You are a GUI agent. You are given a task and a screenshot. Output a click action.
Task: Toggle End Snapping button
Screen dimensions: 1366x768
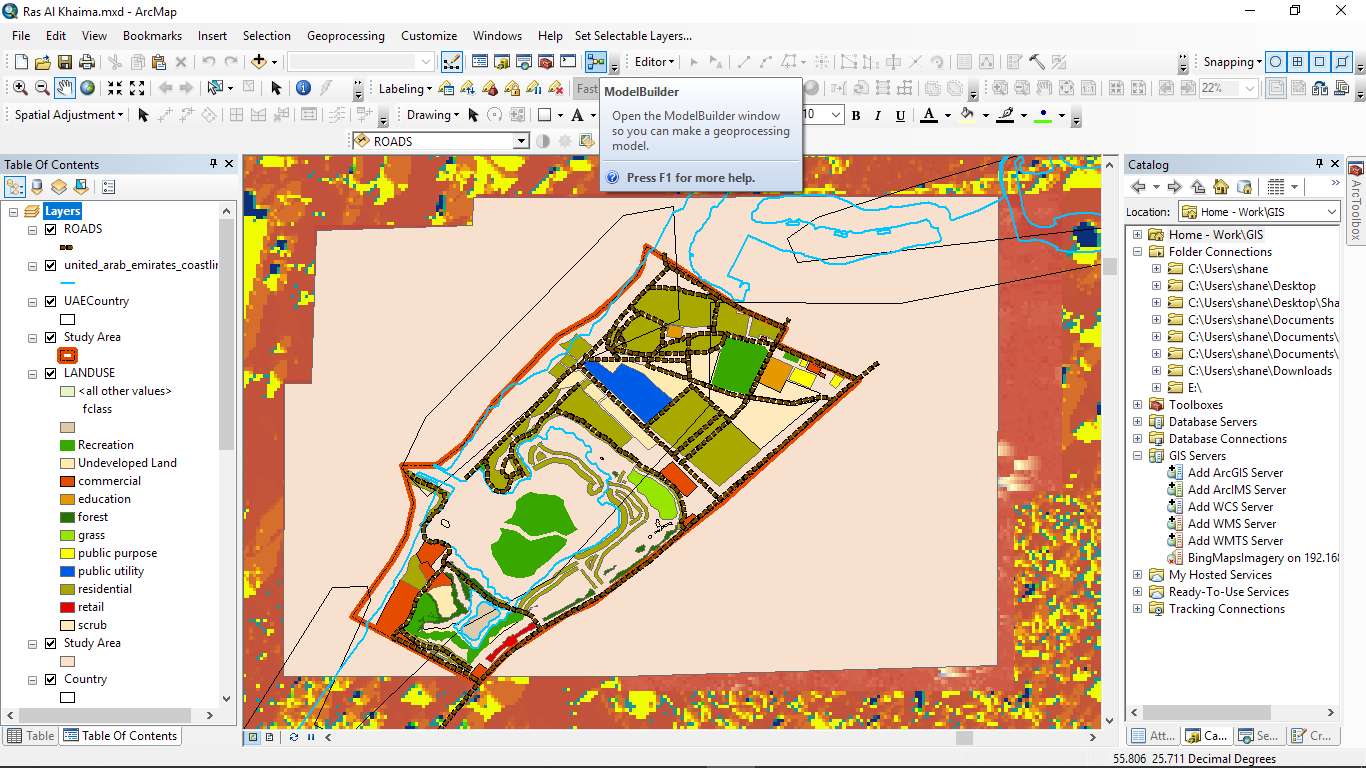[x=1298, y=62]
